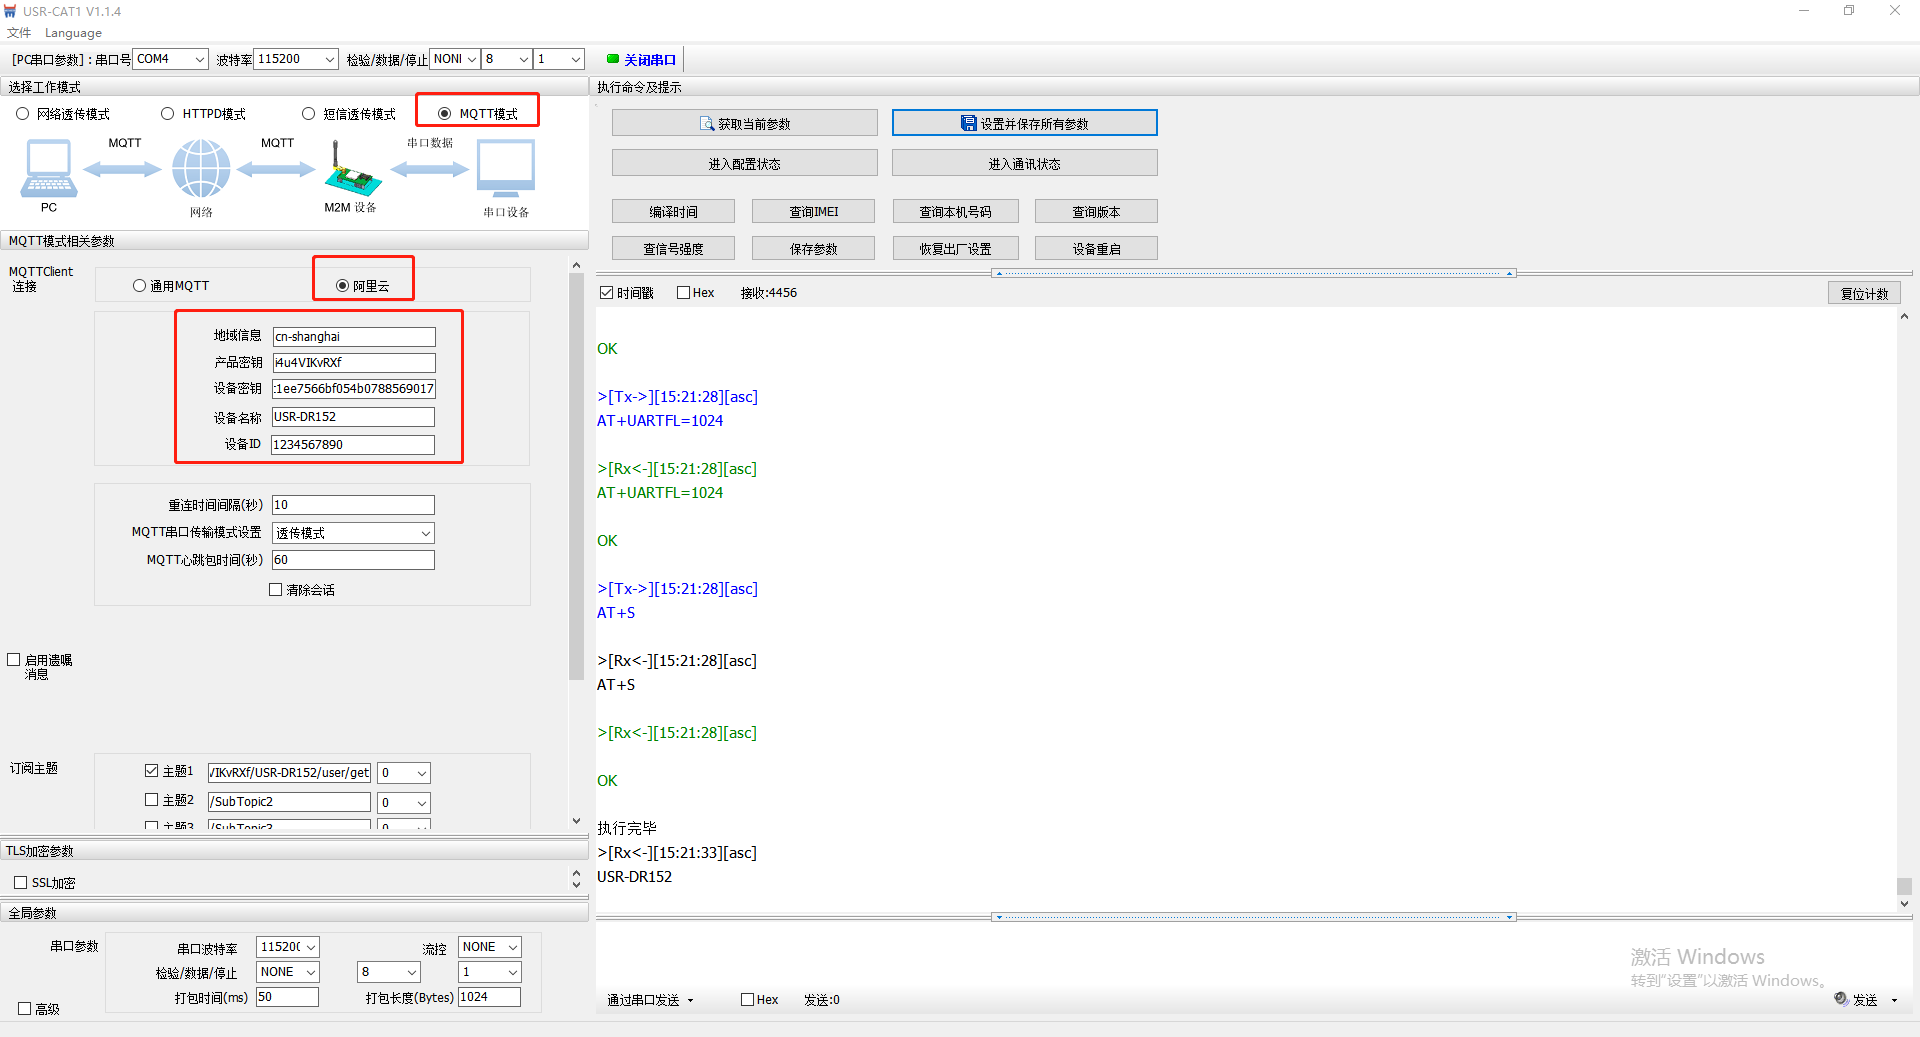Click the network globe icon
The width and height of the screenshot is (1920, 1037).
click(x=201, y=168)
